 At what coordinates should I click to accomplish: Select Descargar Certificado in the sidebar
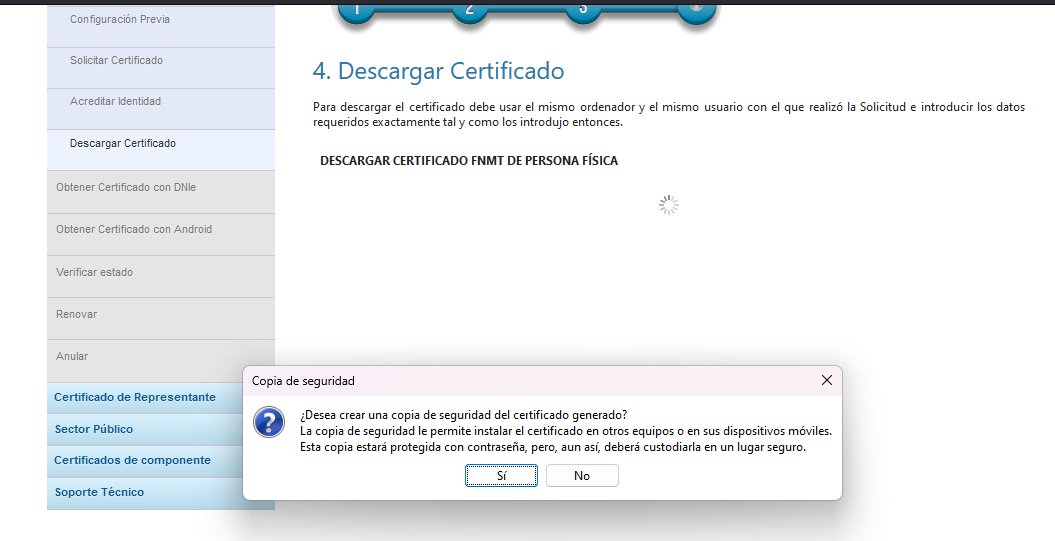click(122, 144)
